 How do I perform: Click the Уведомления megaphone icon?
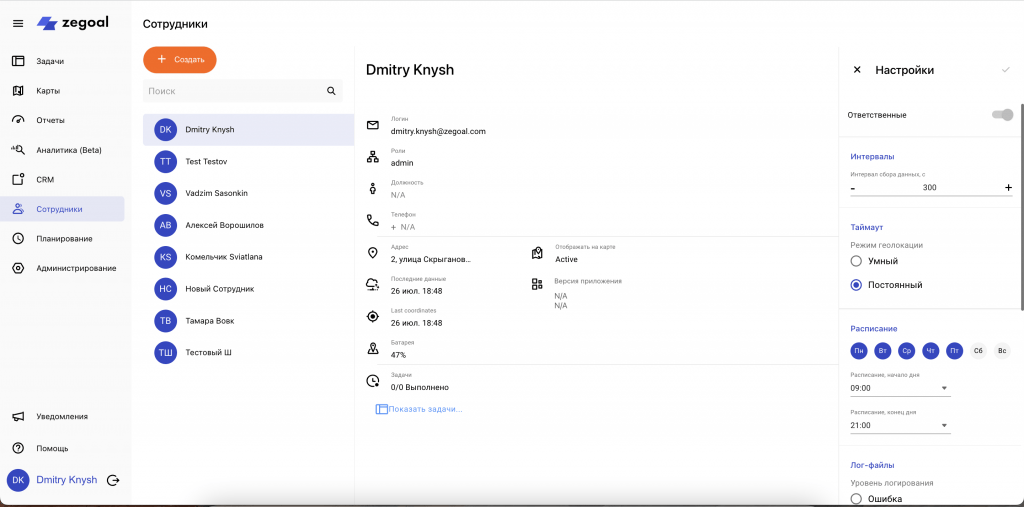point(18,417)
